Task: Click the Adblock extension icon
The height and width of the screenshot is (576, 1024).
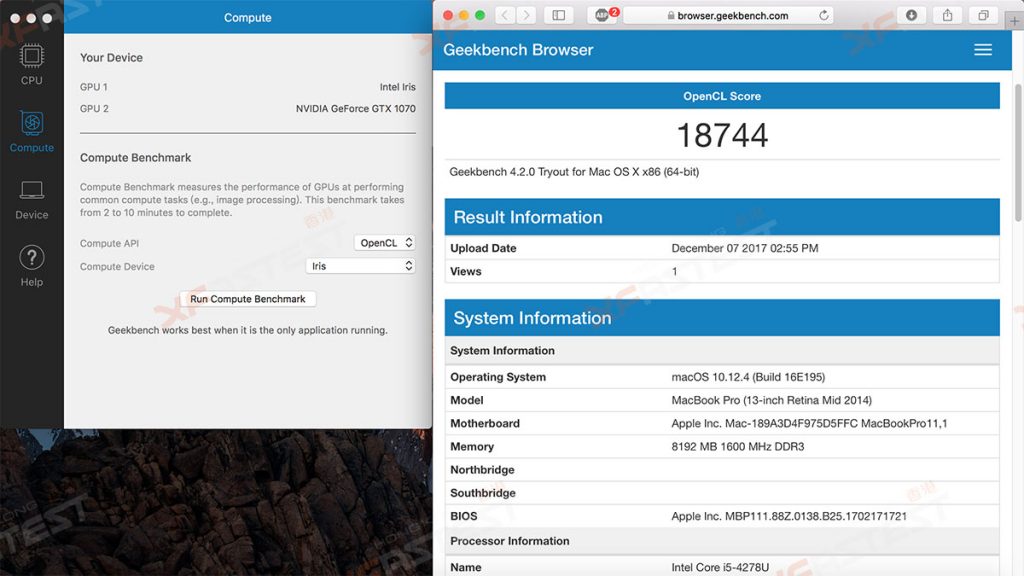Action: (602, 15)
